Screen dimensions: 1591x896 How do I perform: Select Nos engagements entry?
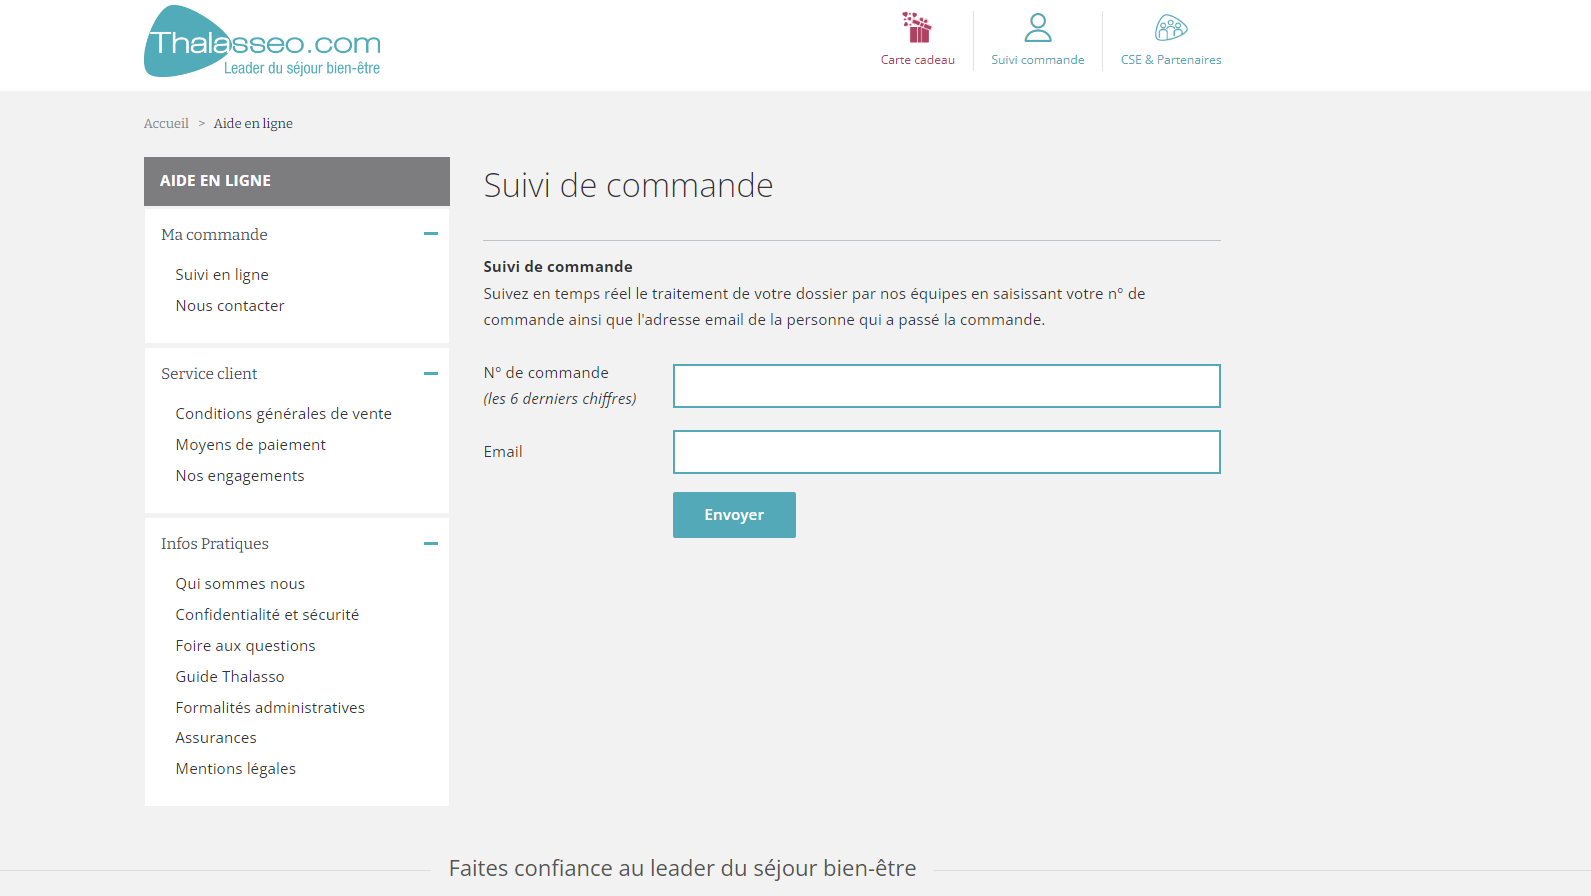[x=240, y=476]
